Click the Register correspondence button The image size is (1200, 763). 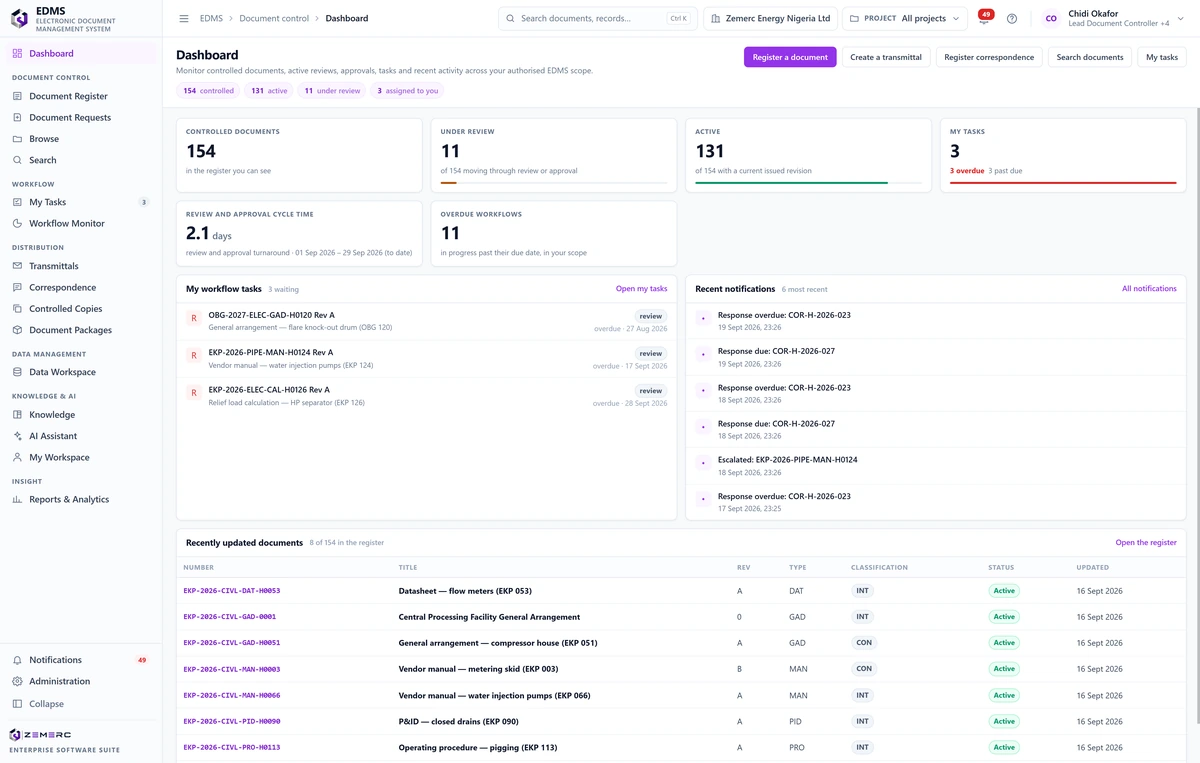pos(989,58)
